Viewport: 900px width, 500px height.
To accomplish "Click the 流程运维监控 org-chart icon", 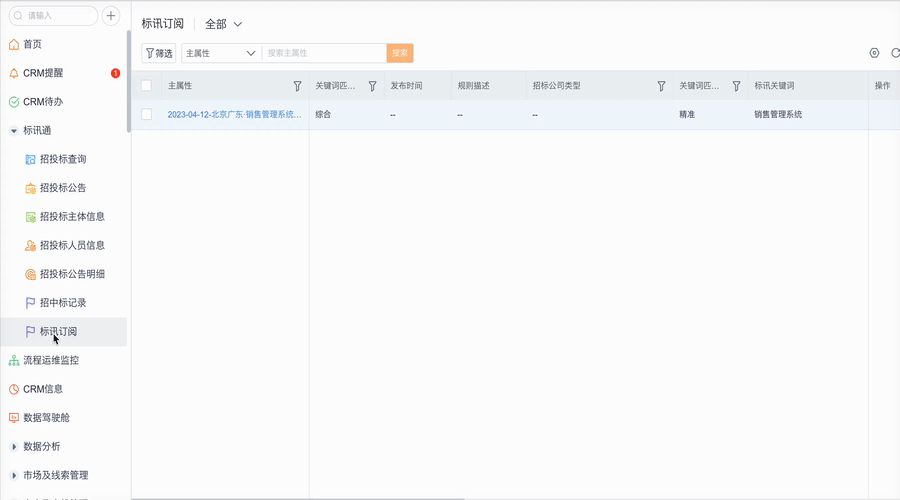I will pyautogui.click(x=14, y=360).
